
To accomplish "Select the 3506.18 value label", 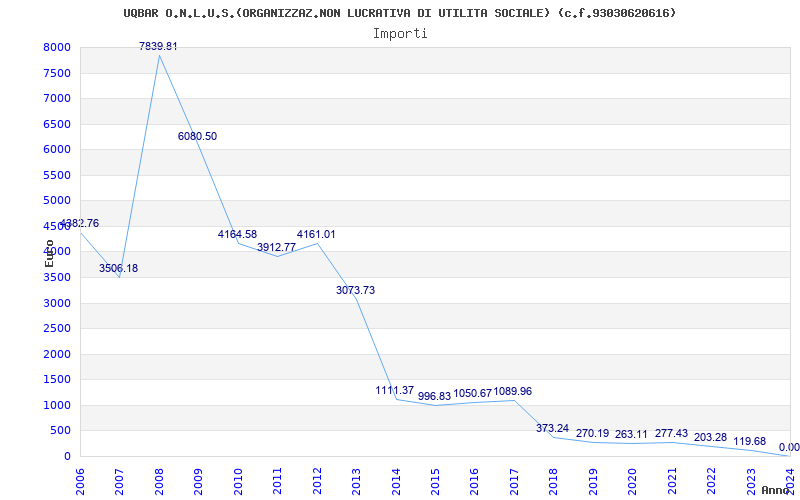I will point(118,268).
